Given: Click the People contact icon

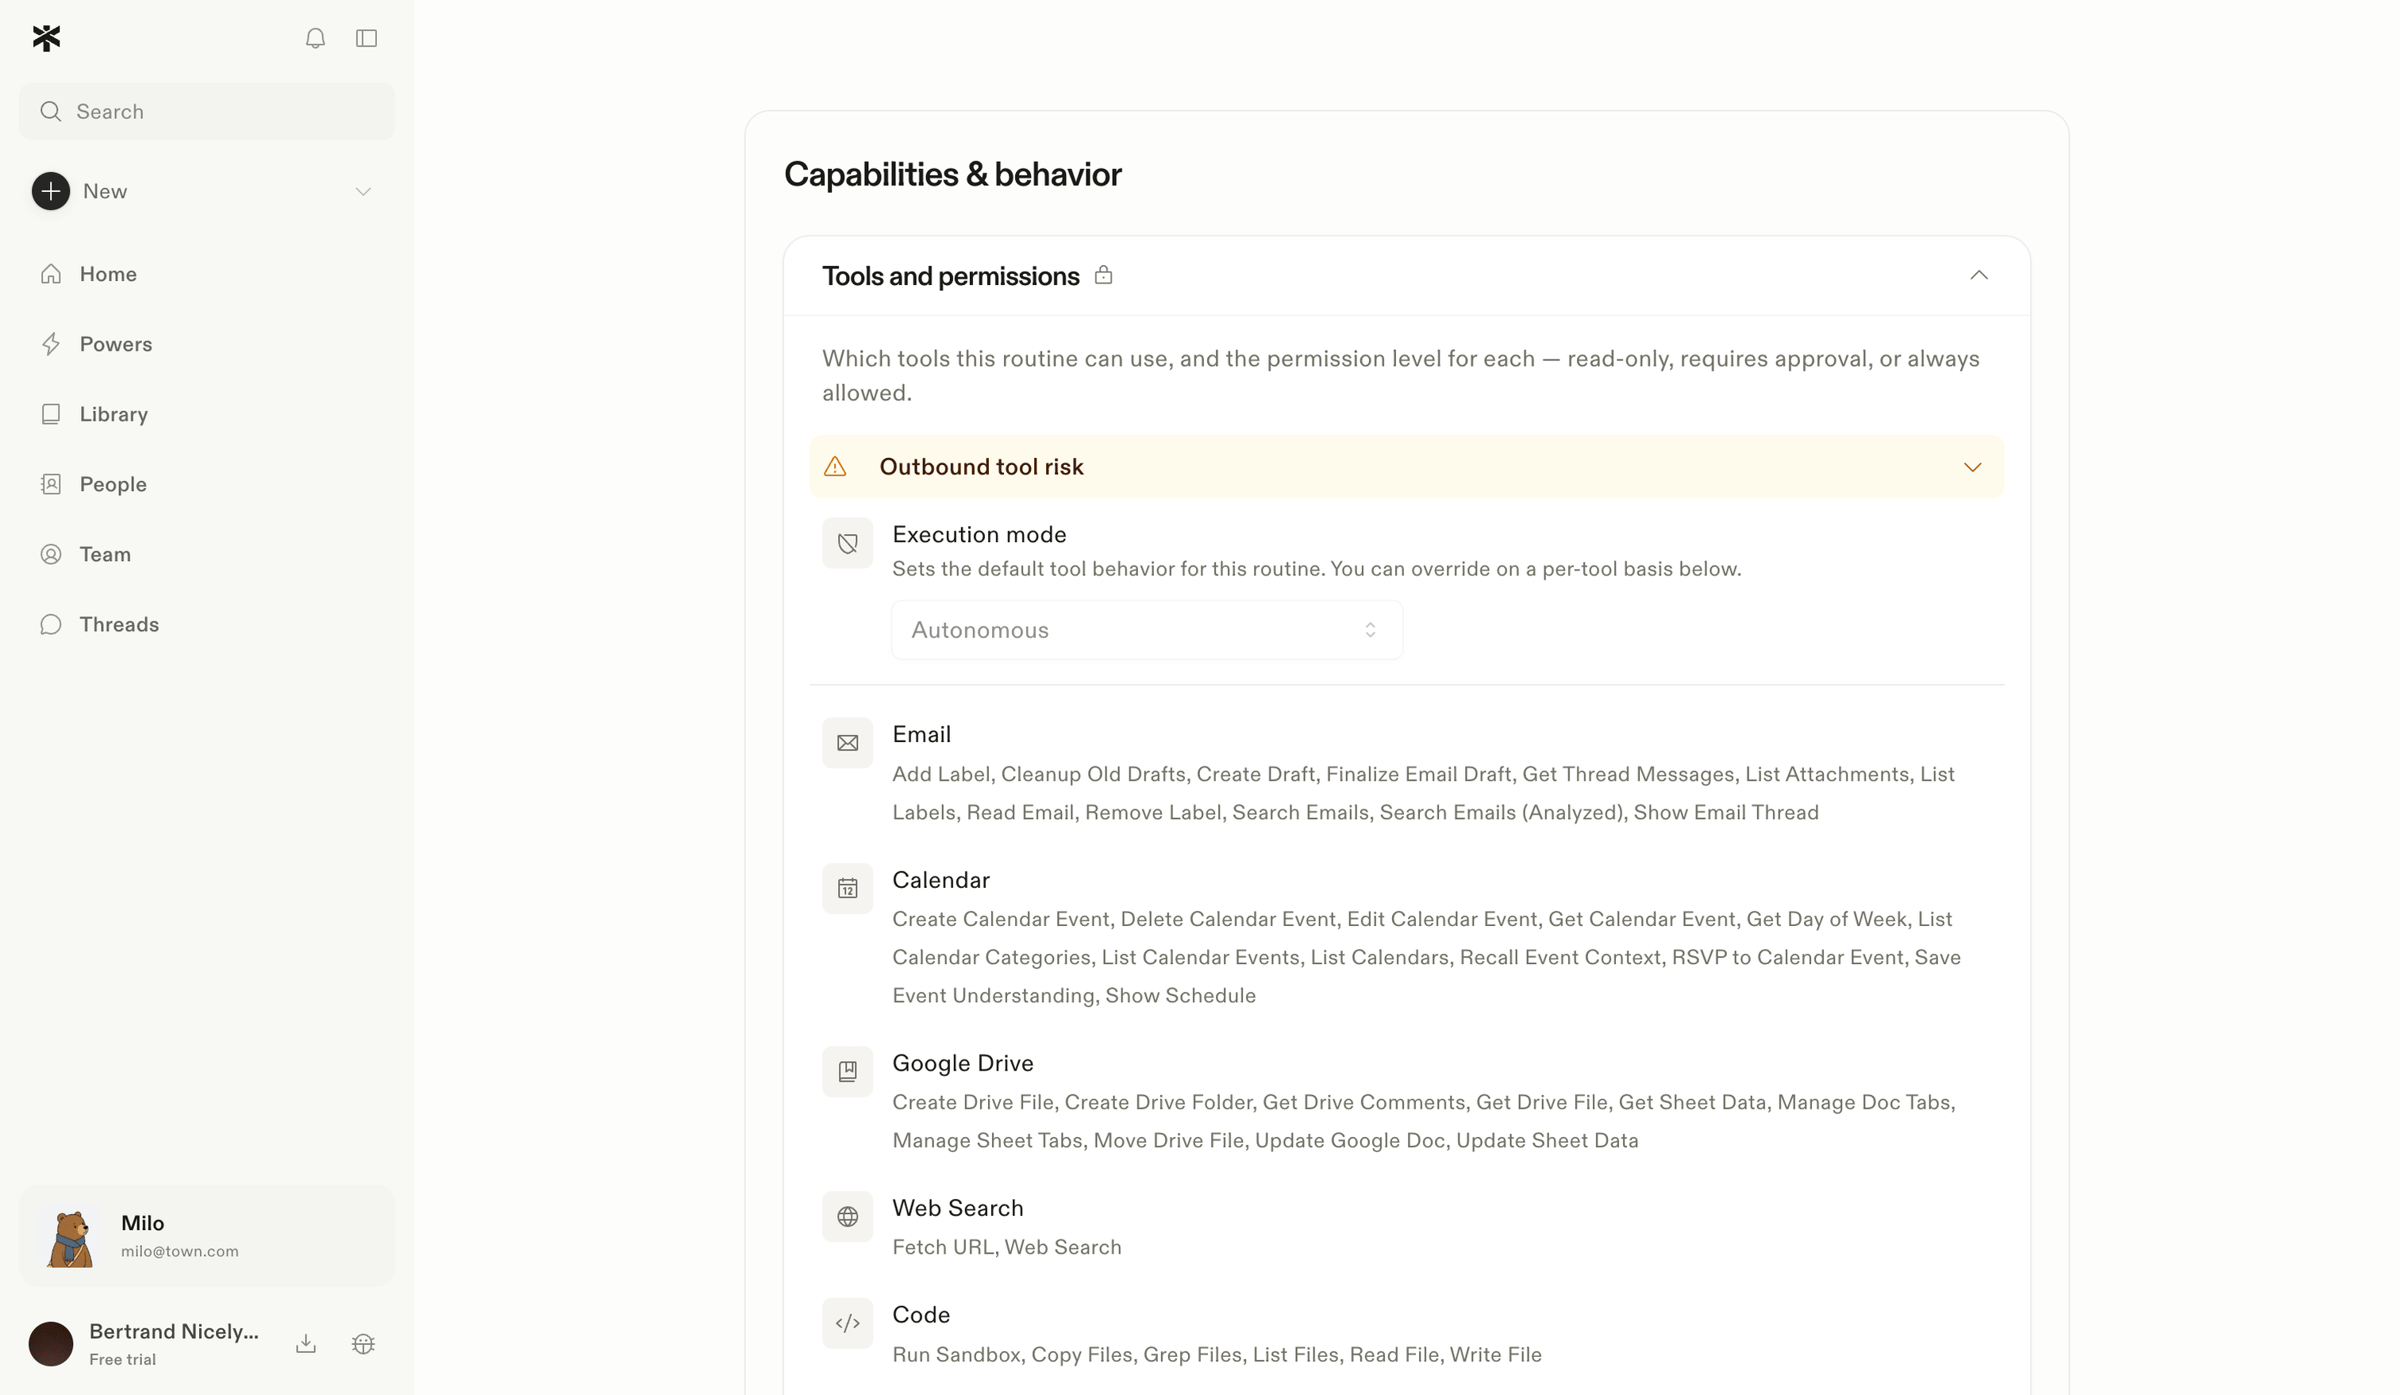Looking at the screenshot, I should tap(51, 484).
